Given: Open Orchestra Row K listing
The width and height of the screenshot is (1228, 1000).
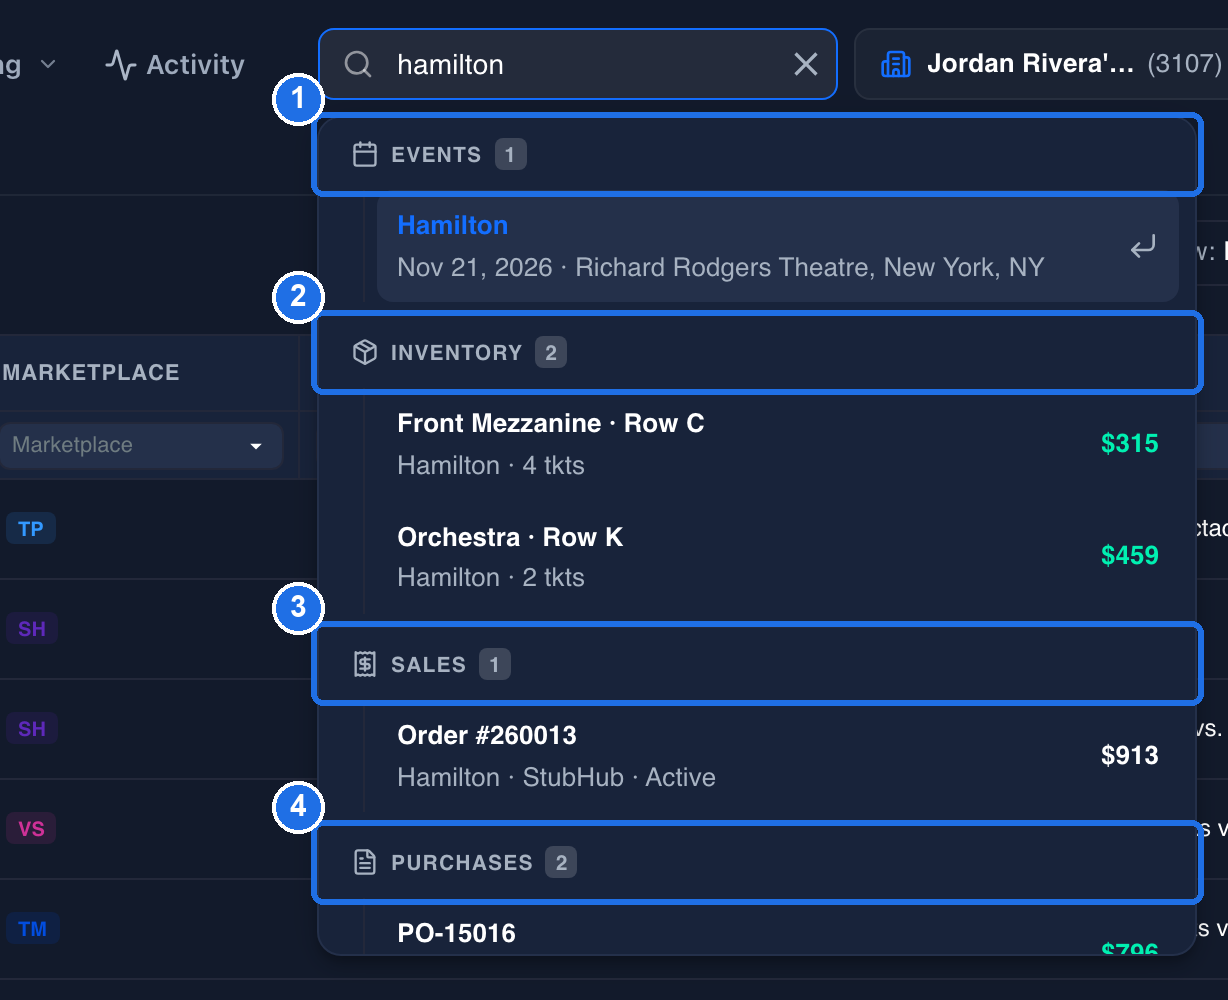Looking at the screenshot, I should pyautogui.click(x=778, y=556).
